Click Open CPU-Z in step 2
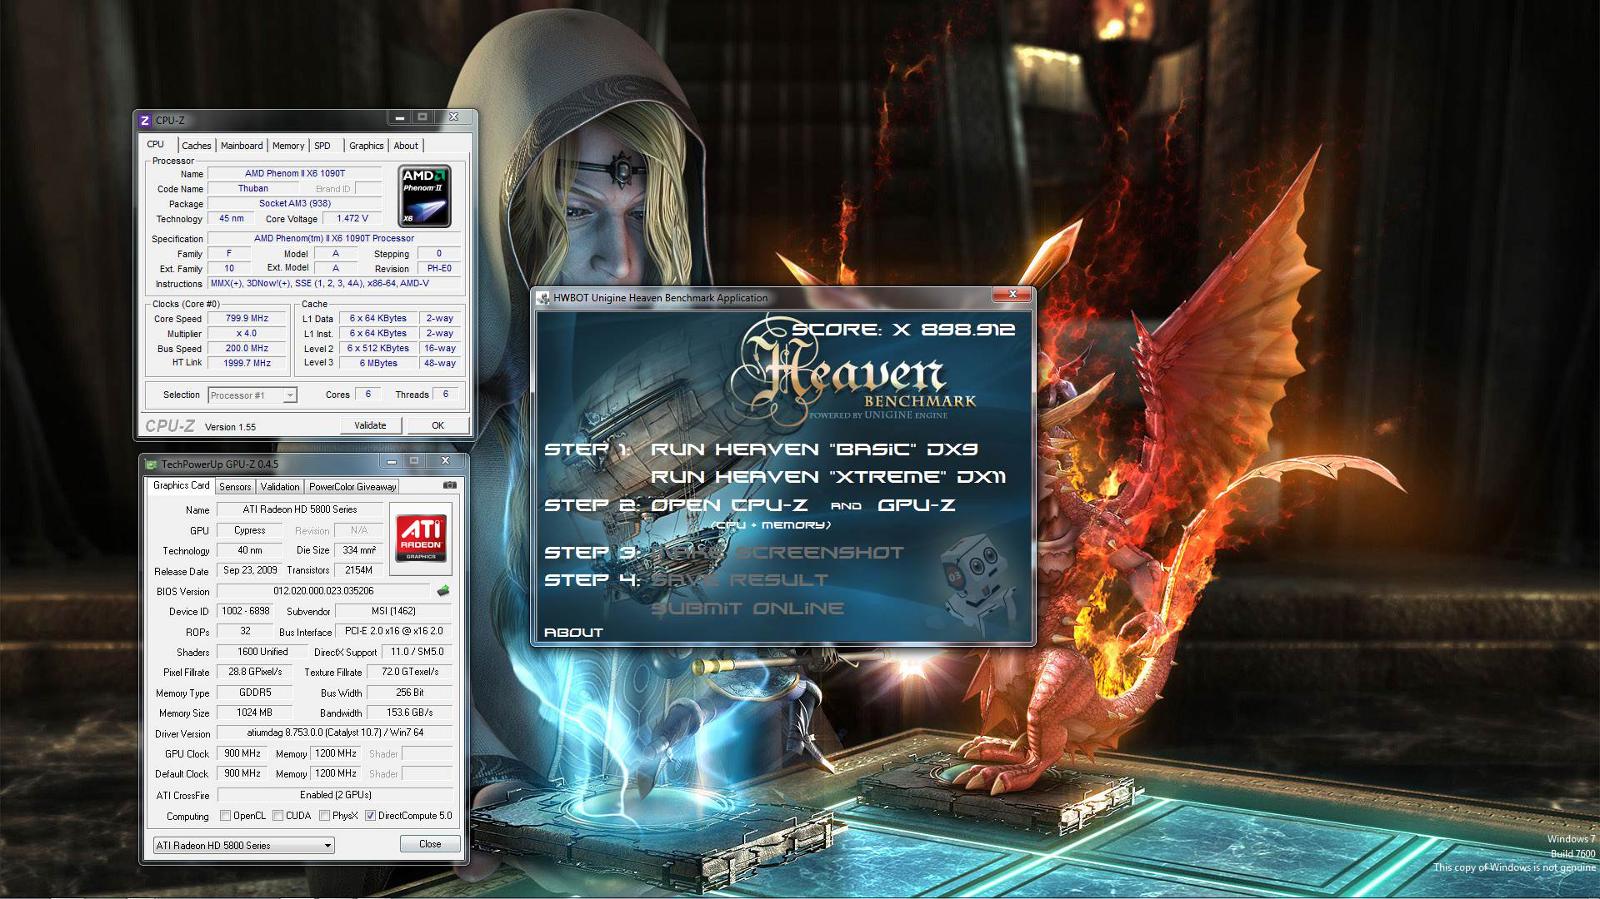This screenshot has width=1600, height=899. pyautogui.click(x=729, y=505)
